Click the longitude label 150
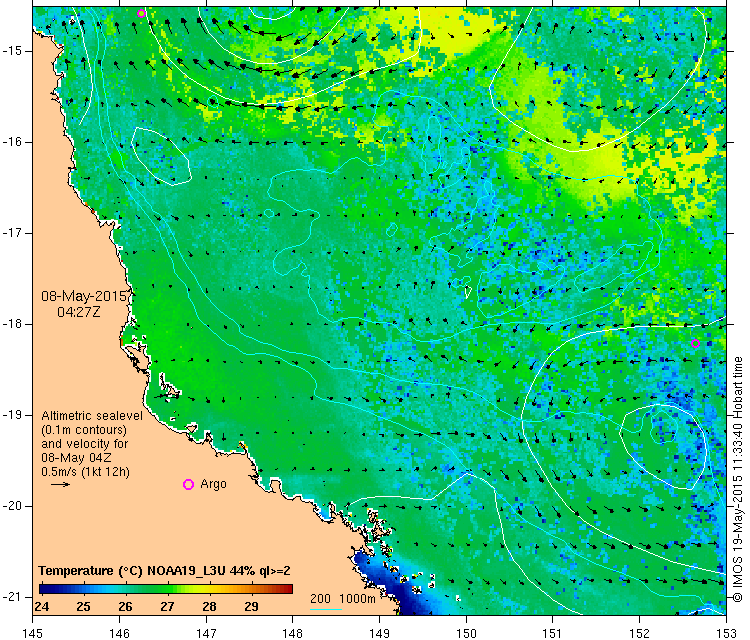 [466, 634]
